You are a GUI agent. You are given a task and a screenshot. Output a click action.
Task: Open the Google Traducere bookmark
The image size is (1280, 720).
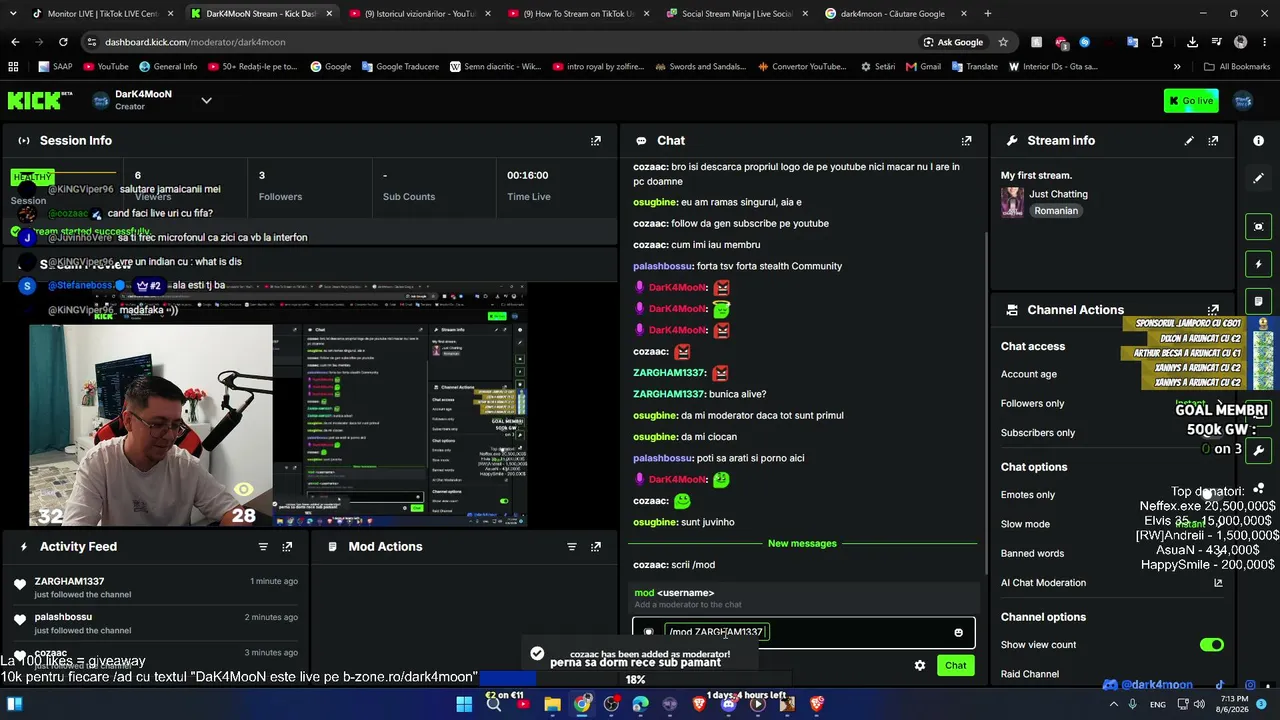400,66
